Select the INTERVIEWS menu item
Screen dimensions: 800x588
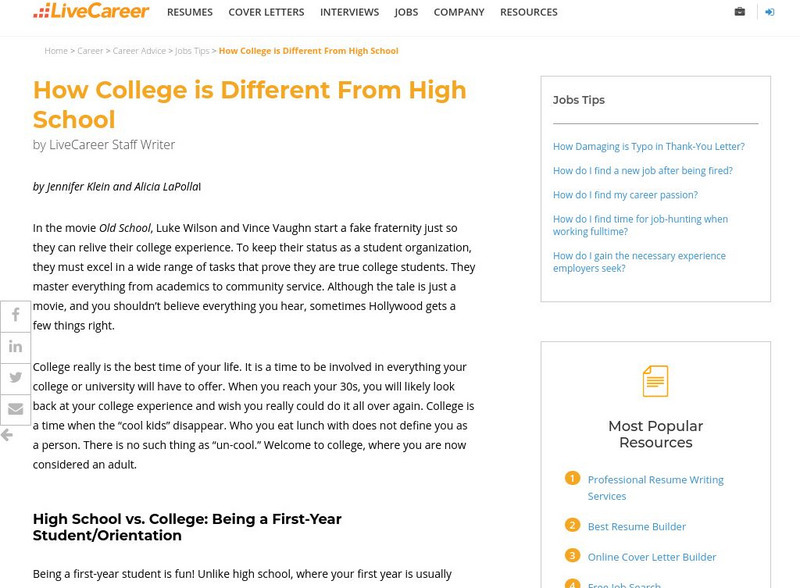pos(349,12)
